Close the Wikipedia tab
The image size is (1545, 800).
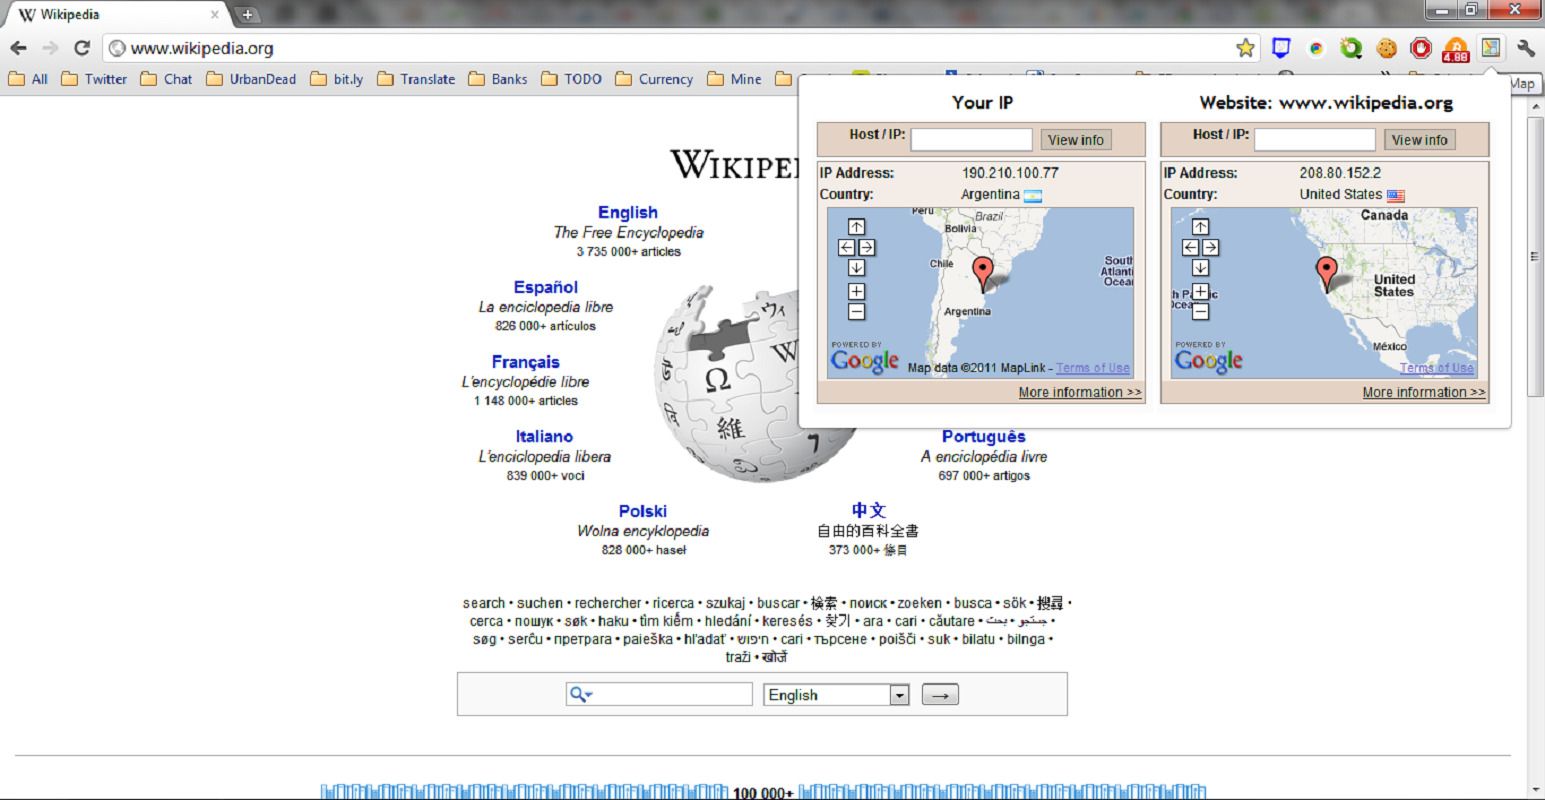point(214,15)
